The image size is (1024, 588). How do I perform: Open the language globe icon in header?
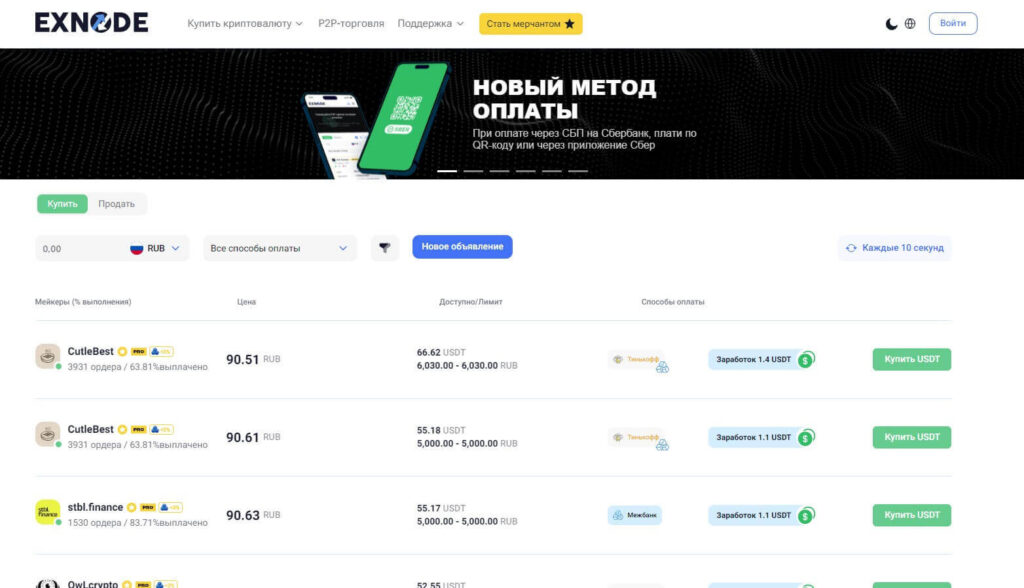click(910, 23)
